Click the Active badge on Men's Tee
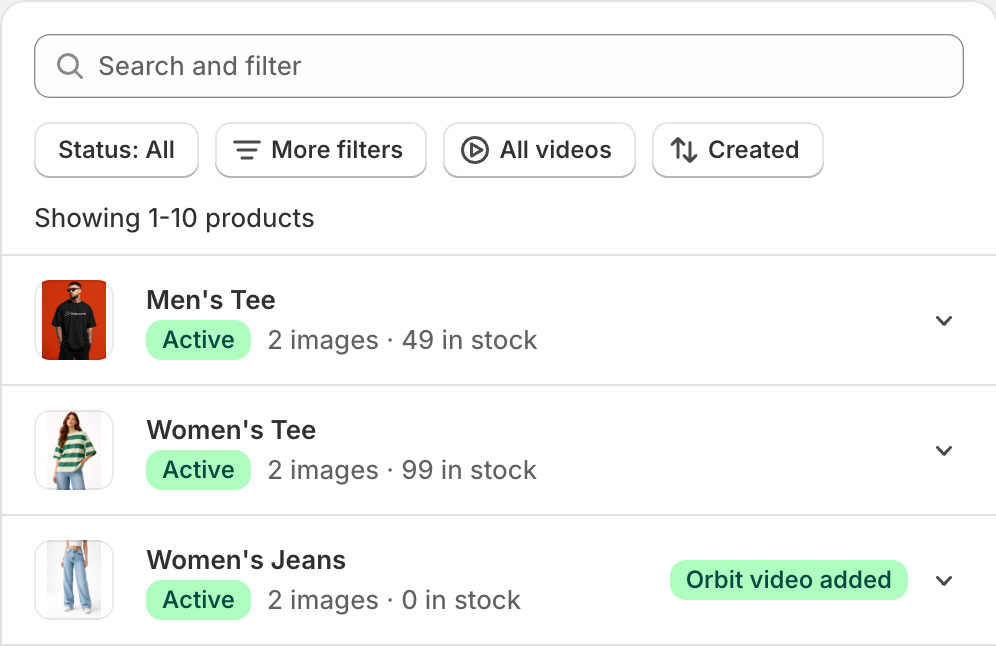 tap(198, 340)
